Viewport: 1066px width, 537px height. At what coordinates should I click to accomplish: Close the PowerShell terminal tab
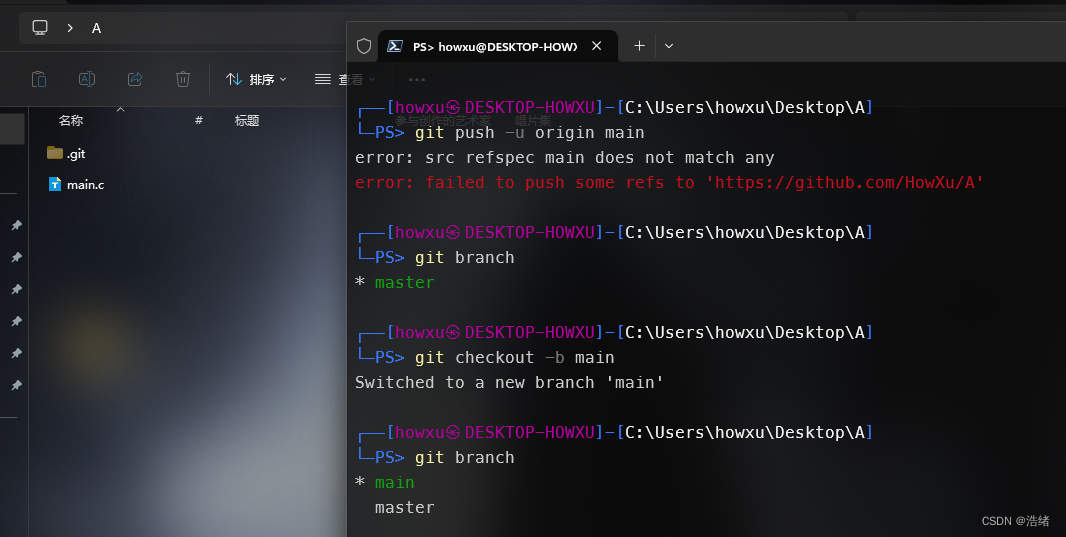click(x=597, y=46)
